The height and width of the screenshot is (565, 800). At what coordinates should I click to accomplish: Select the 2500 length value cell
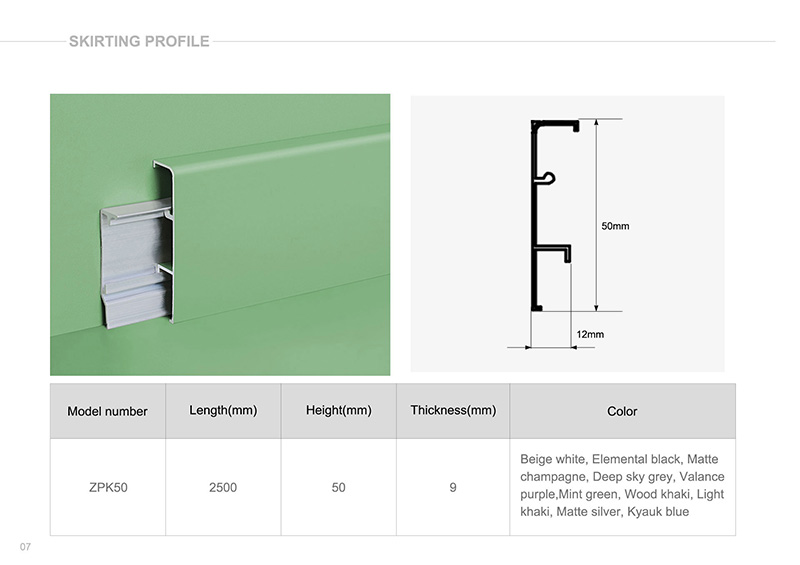tap(223, 487)
